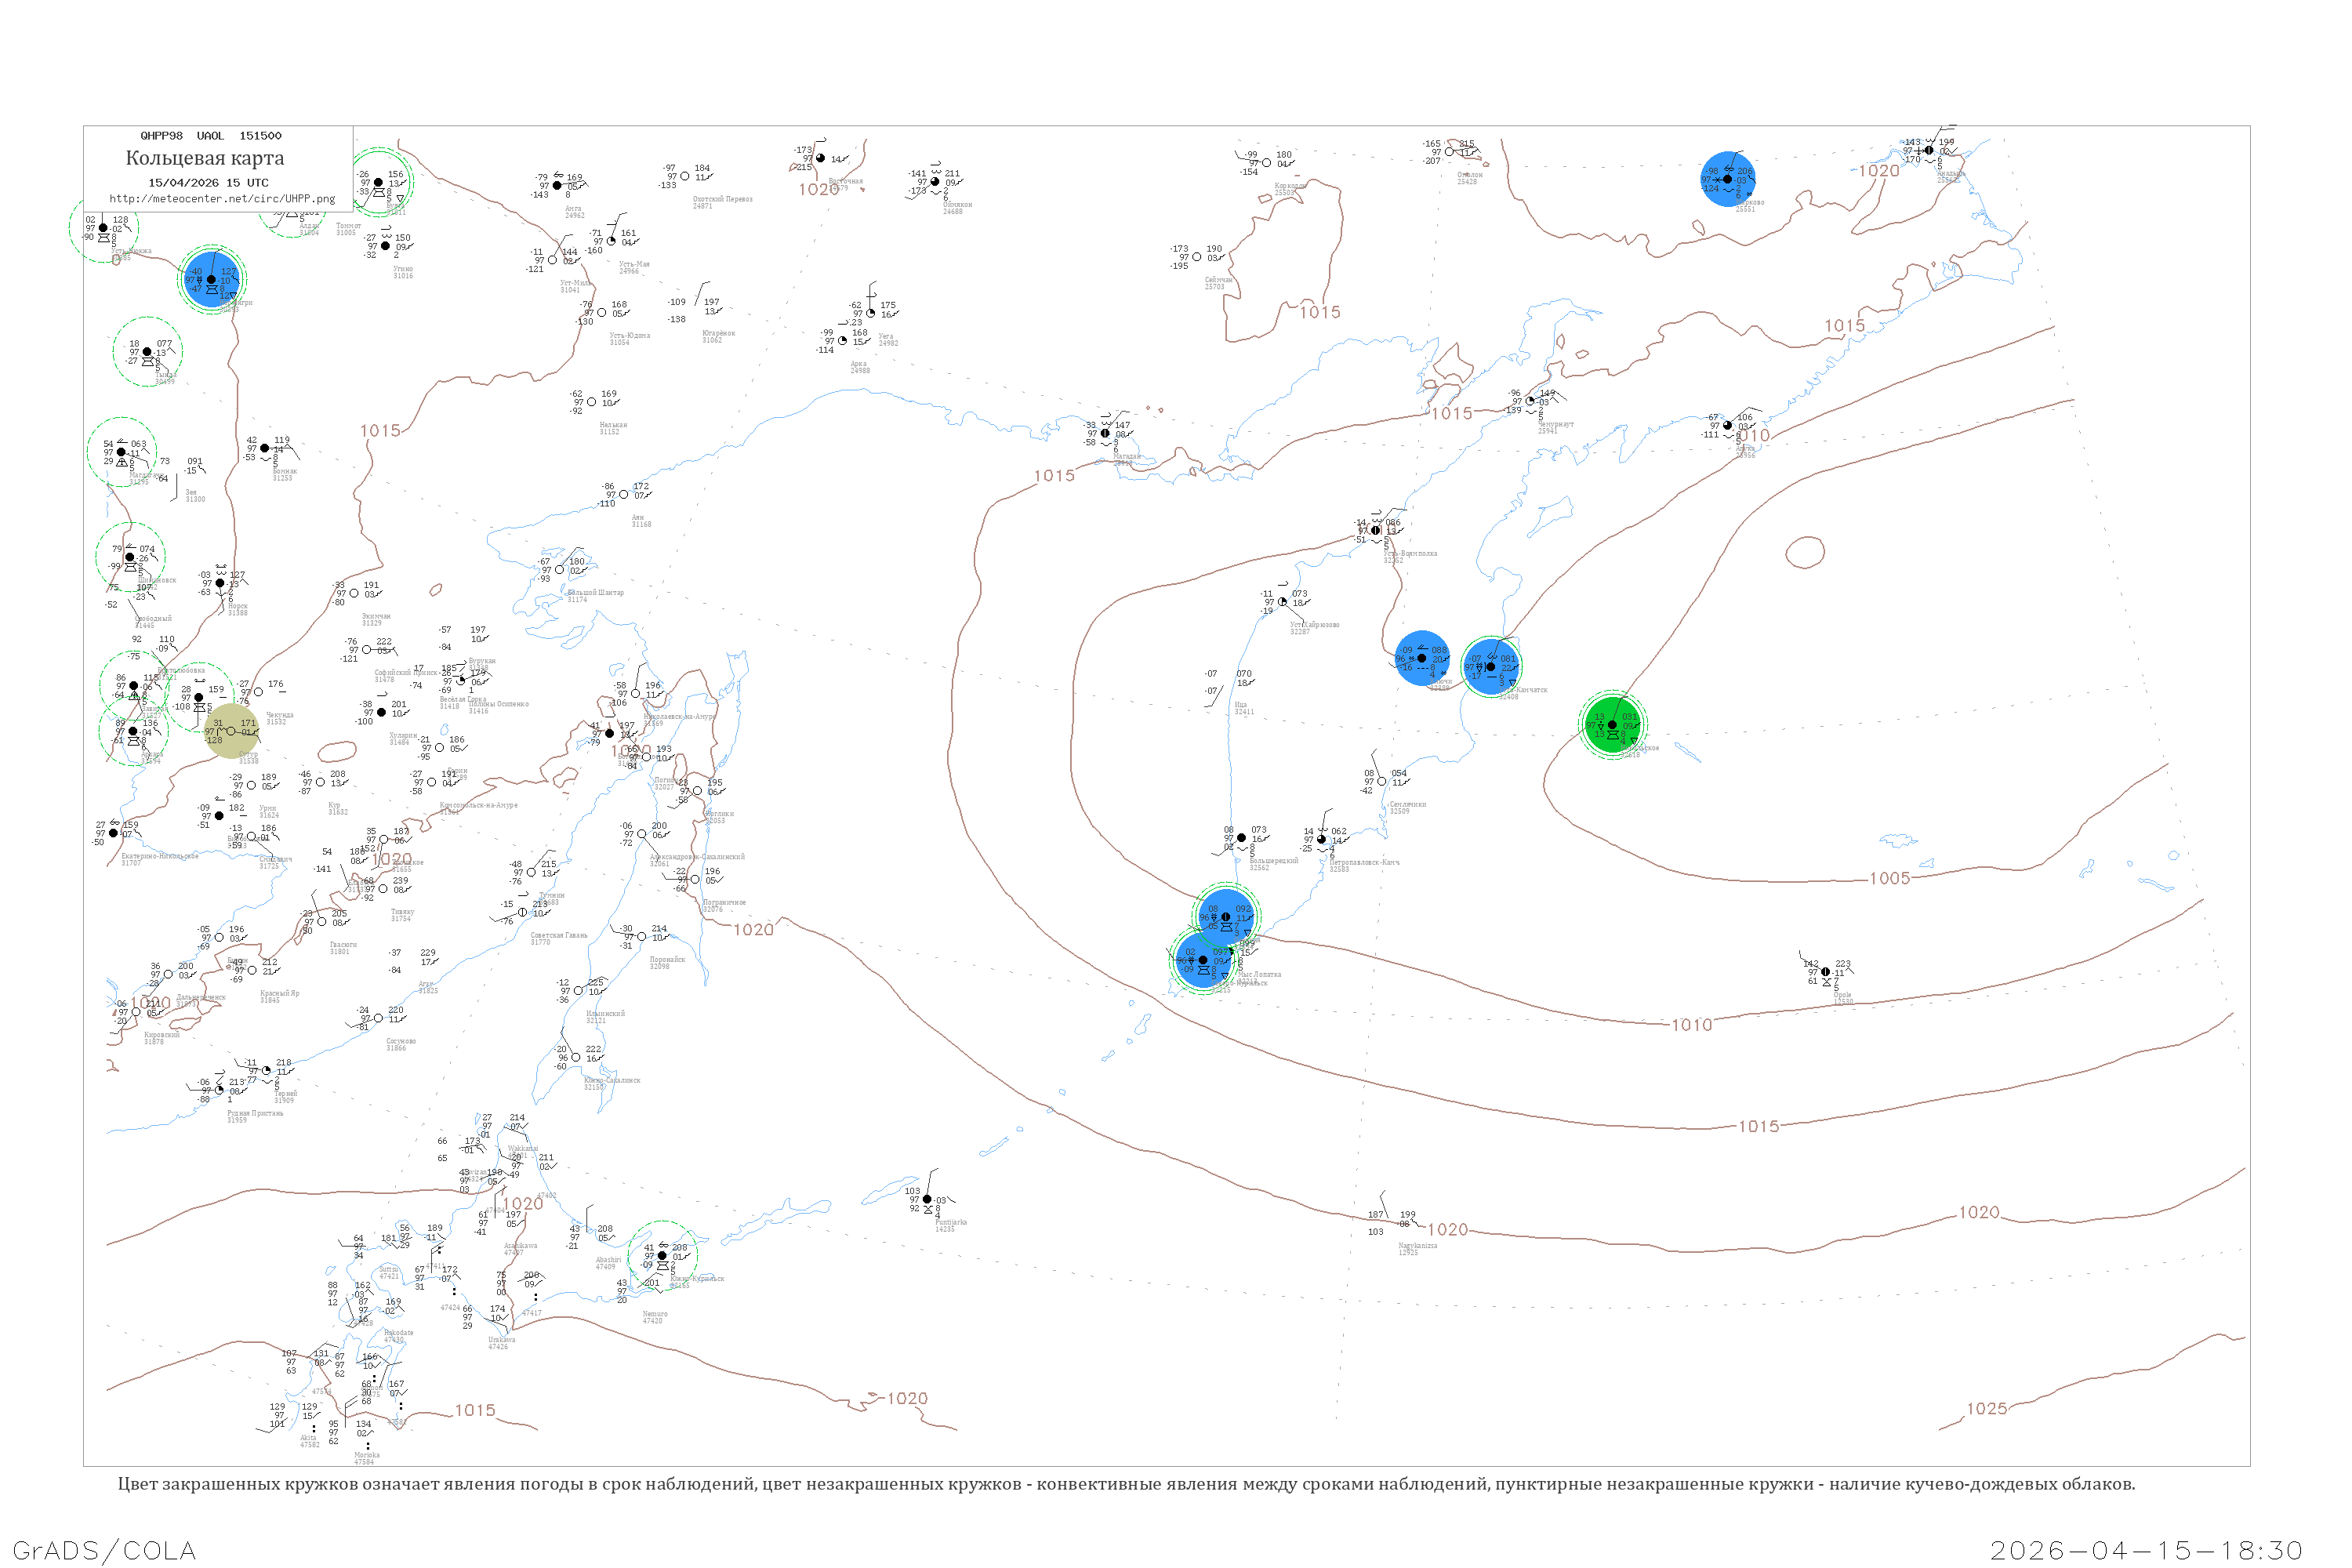Viewport: 2352px width, 1568px height.
Task: Click the green filled circle at Nikolskoye
Action: [x=1612, y=725]
